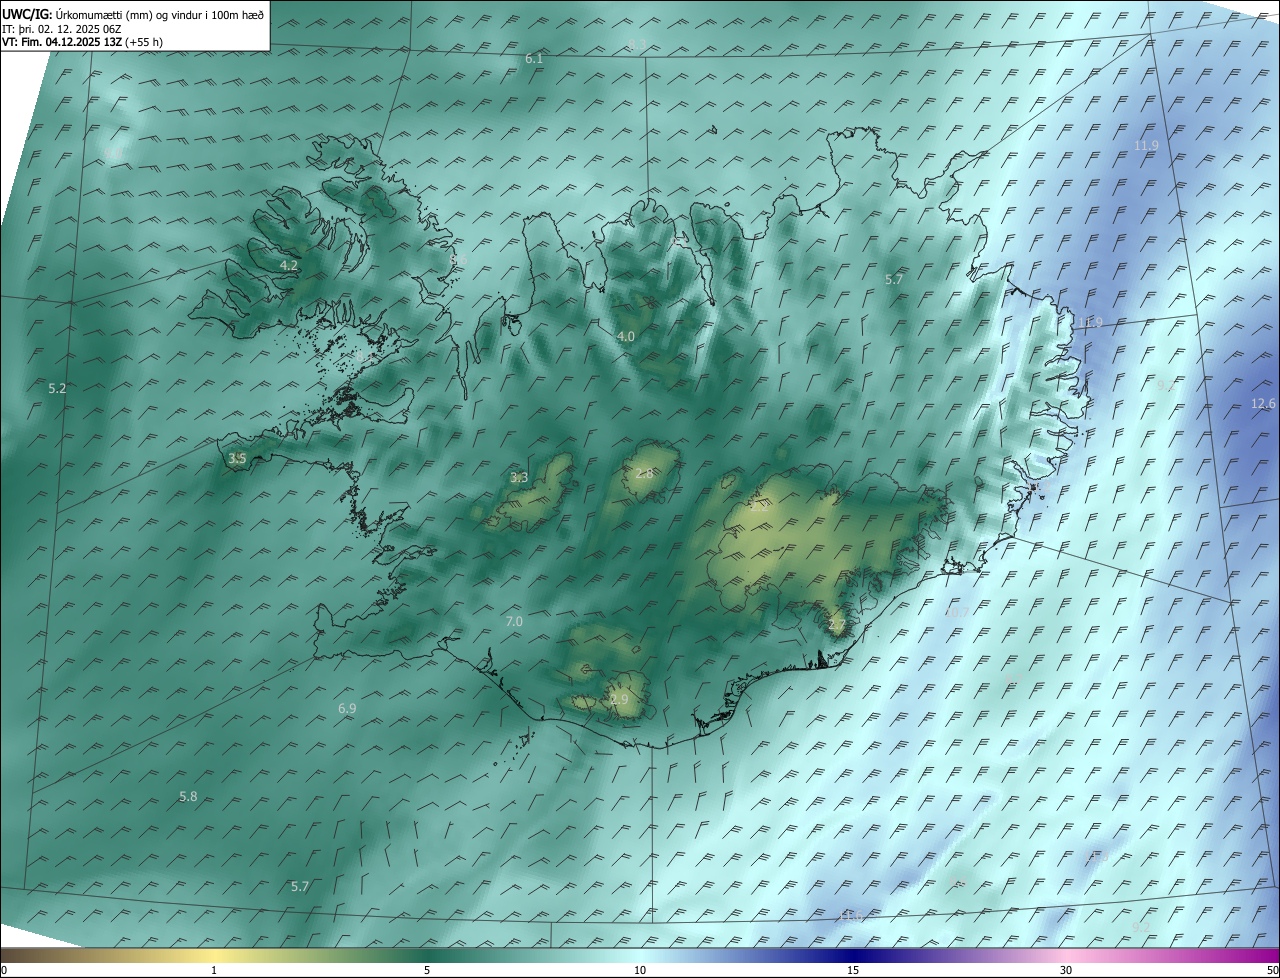Select the 6.1 value label north of Iceland

(x=534, y=59)
